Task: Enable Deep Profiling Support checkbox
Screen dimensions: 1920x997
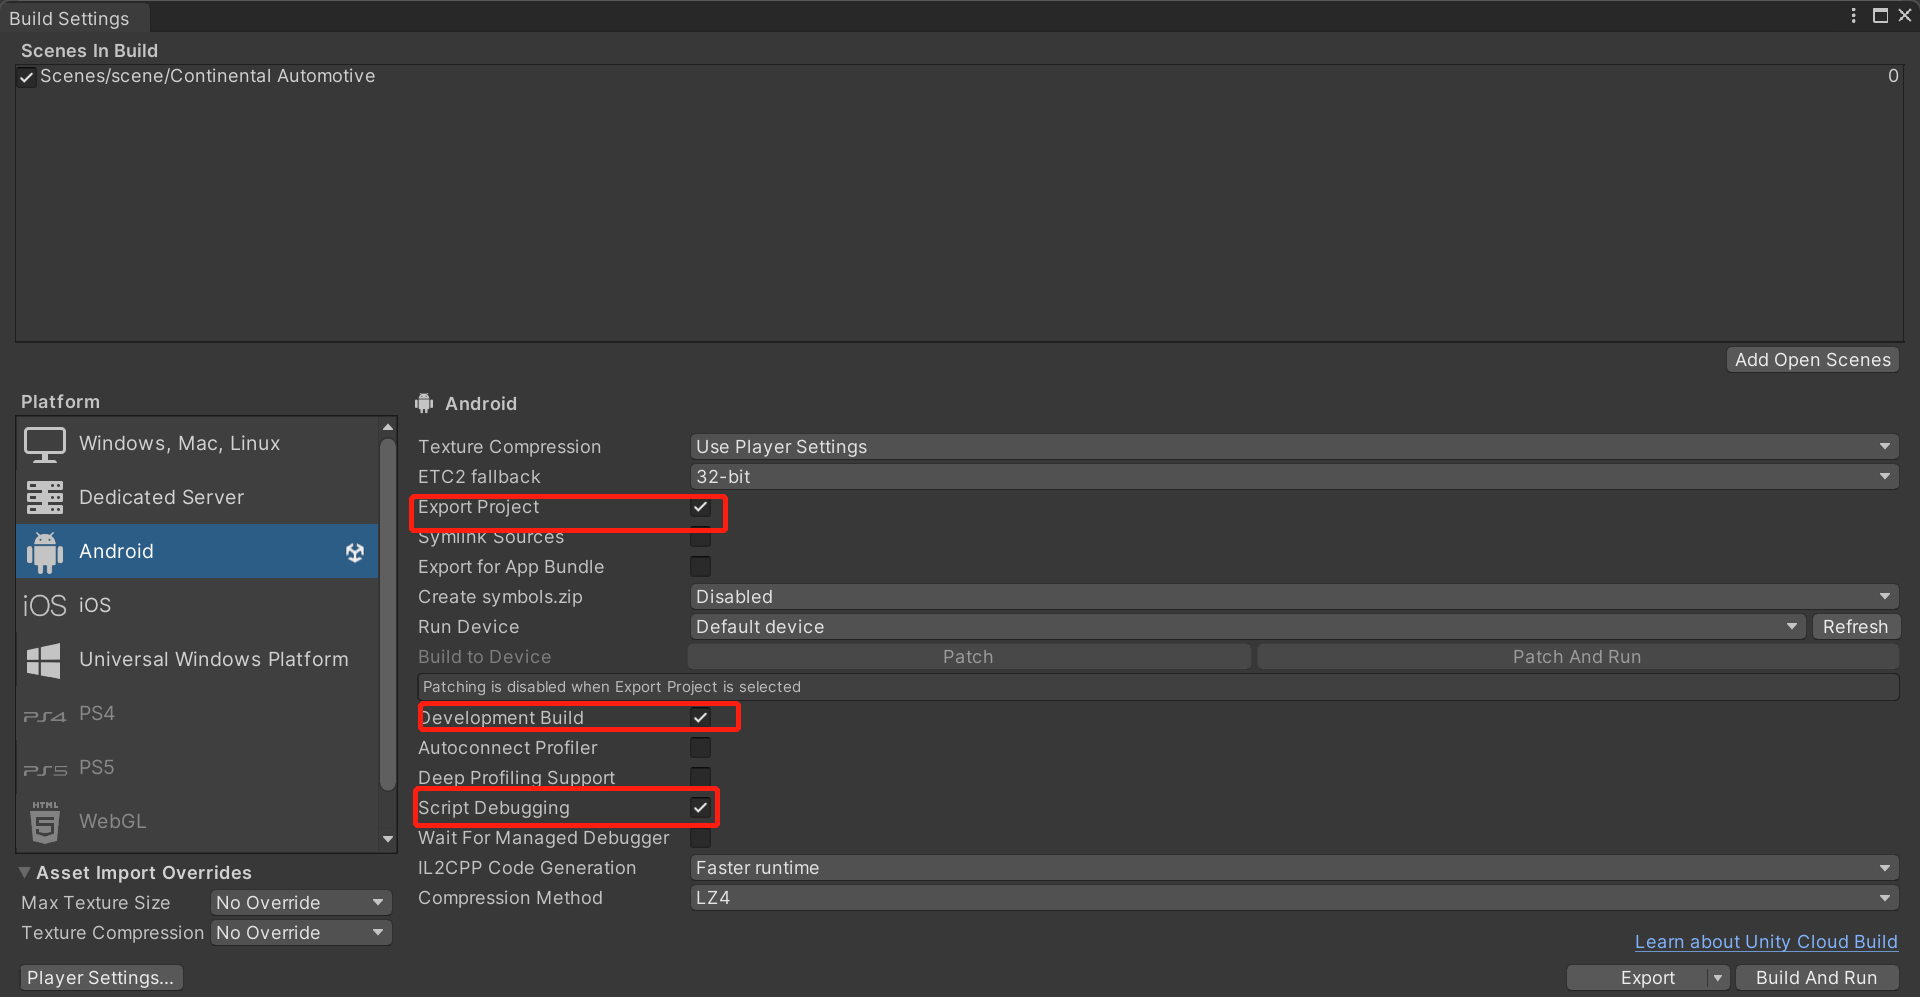Action: coord(701,777)
